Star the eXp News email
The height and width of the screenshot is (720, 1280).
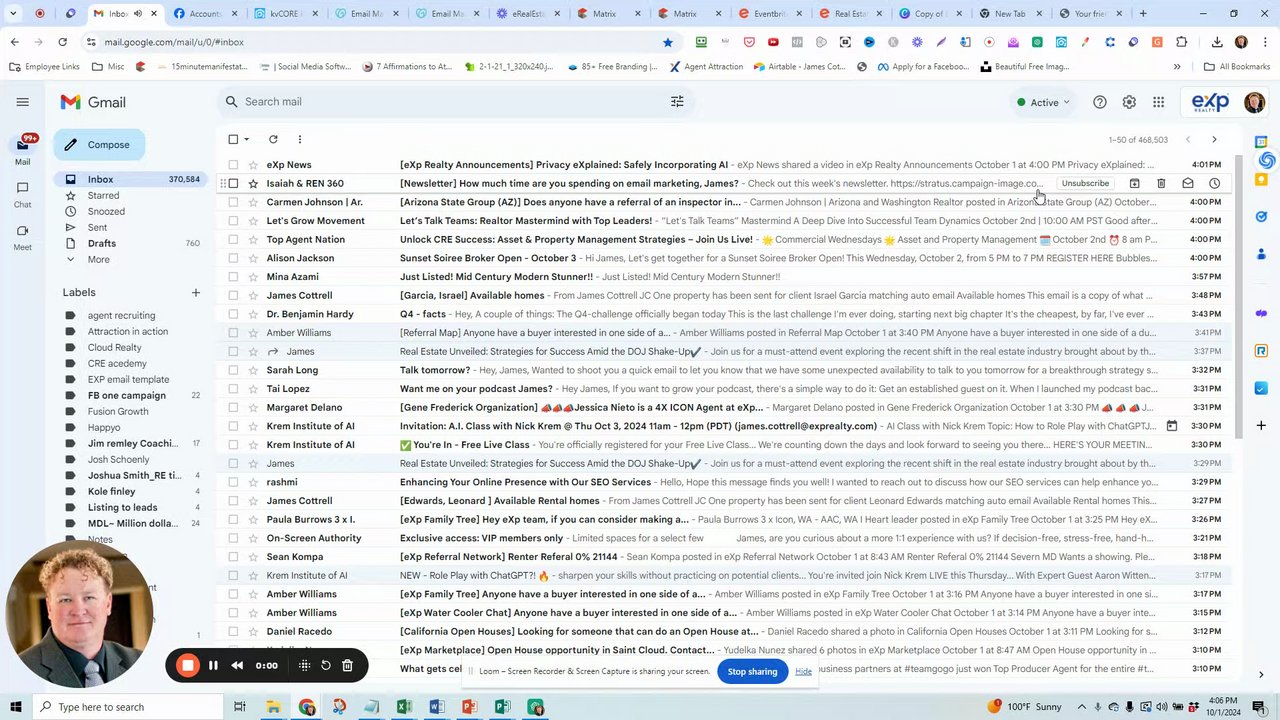(253, 165)
